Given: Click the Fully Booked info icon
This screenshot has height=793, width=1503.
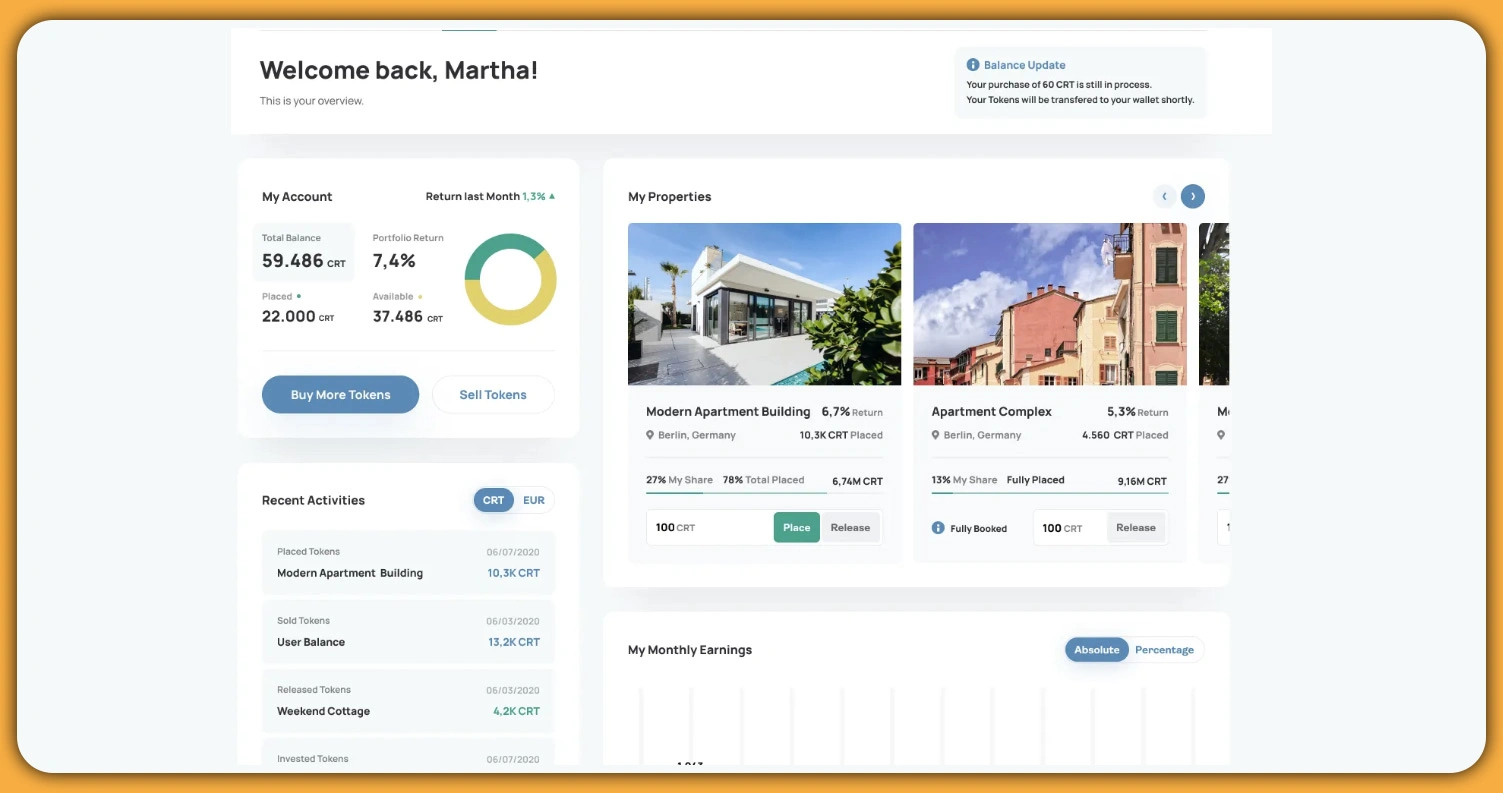Looking at the screenshot, I should pos(938,528).
